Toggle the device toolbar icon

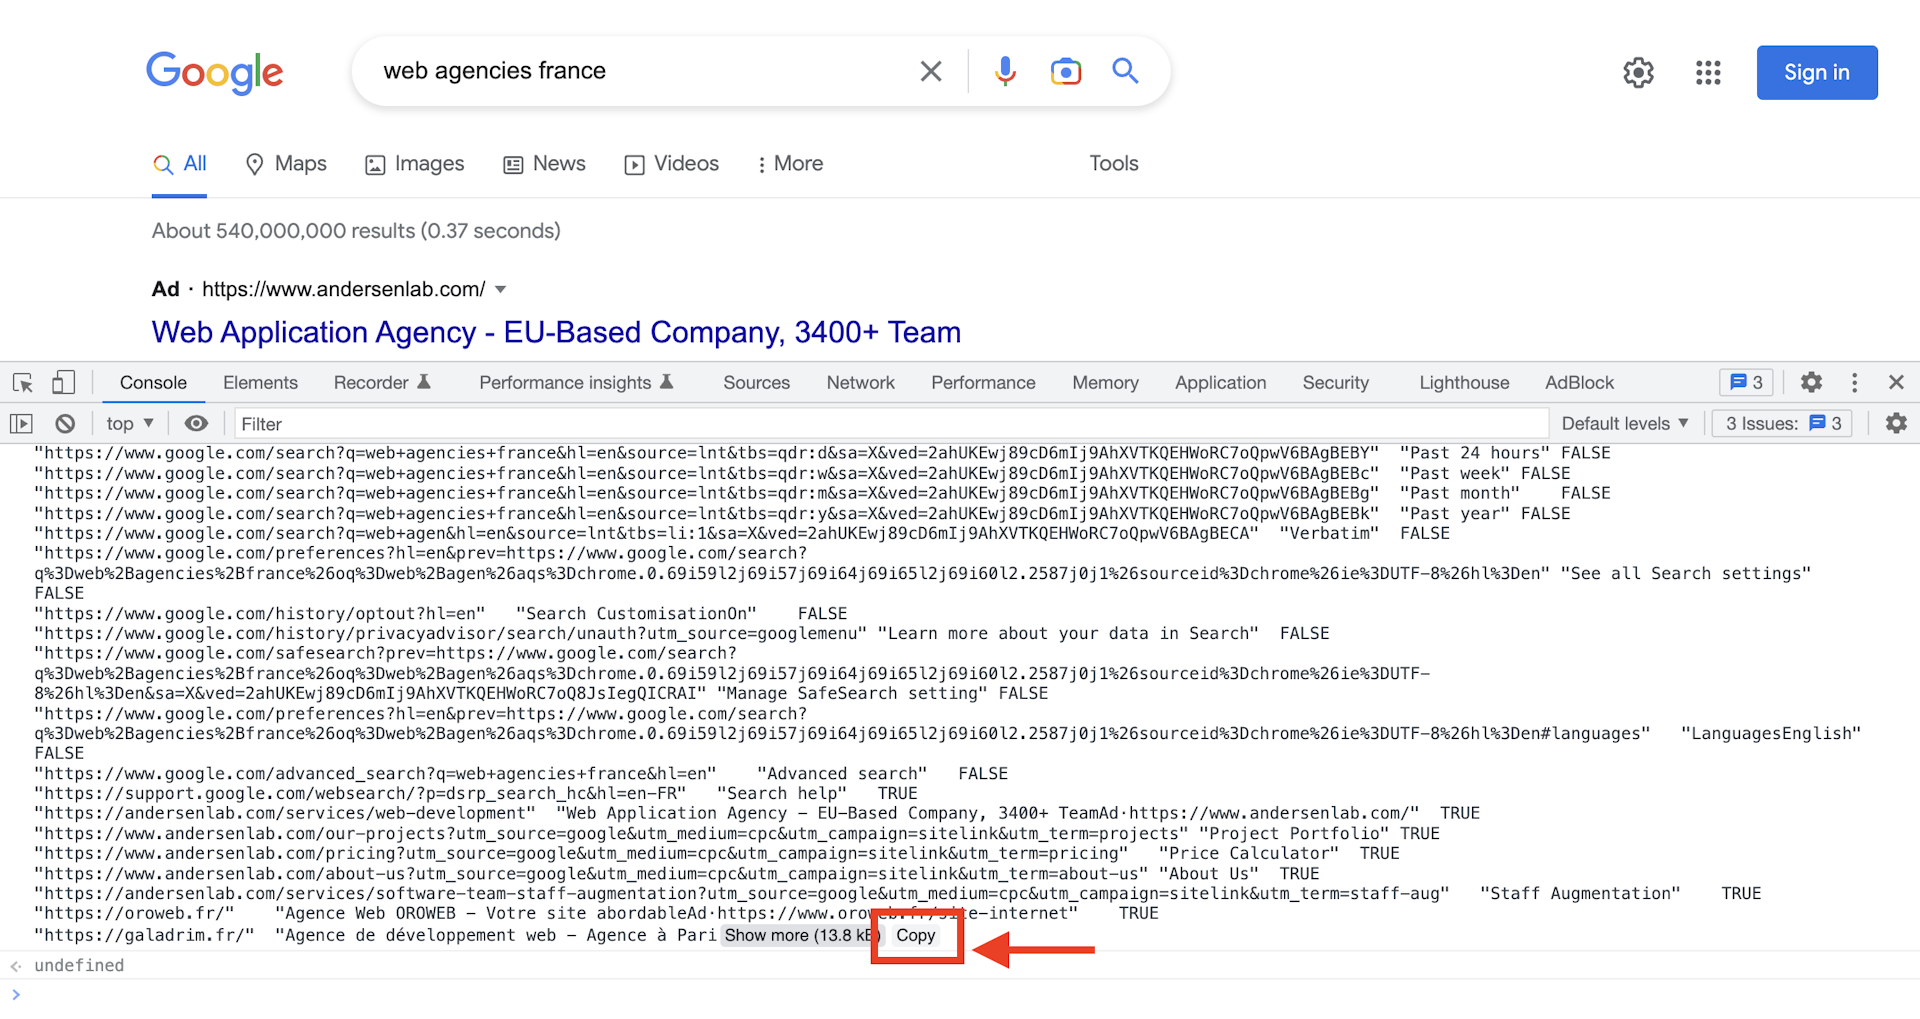(x=63, y=383)
